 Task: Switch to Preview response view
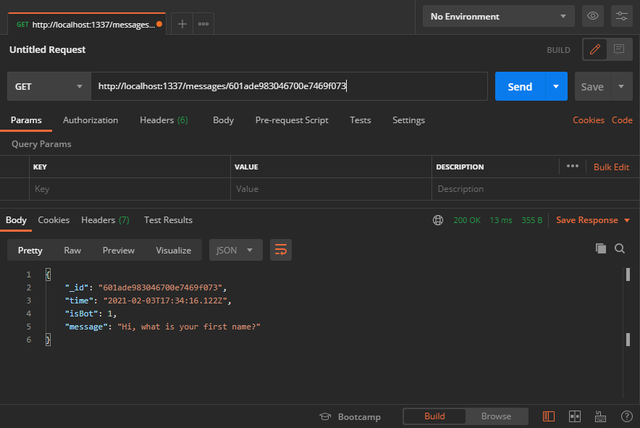[x=118, y=250]
